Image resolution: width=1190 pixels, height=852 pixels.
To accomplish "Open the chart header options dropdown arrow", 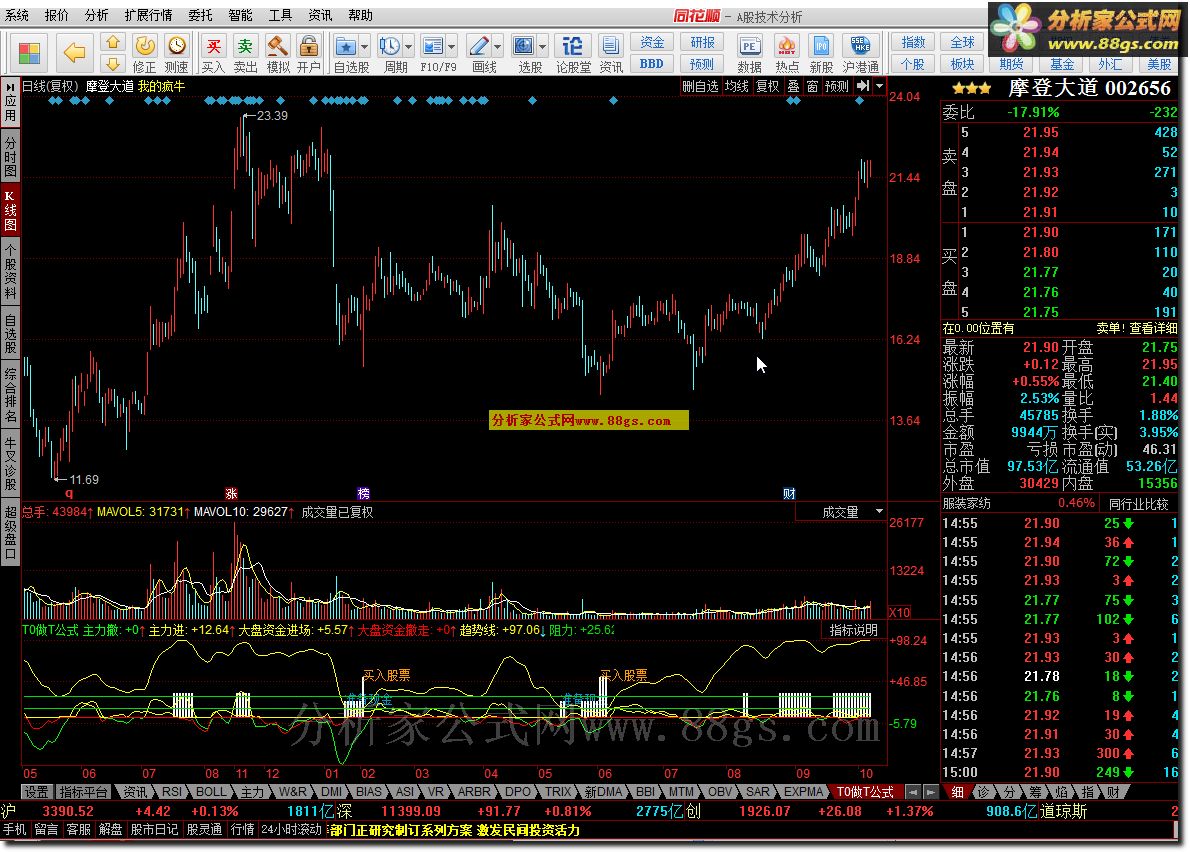I will (x=880, y=86).
